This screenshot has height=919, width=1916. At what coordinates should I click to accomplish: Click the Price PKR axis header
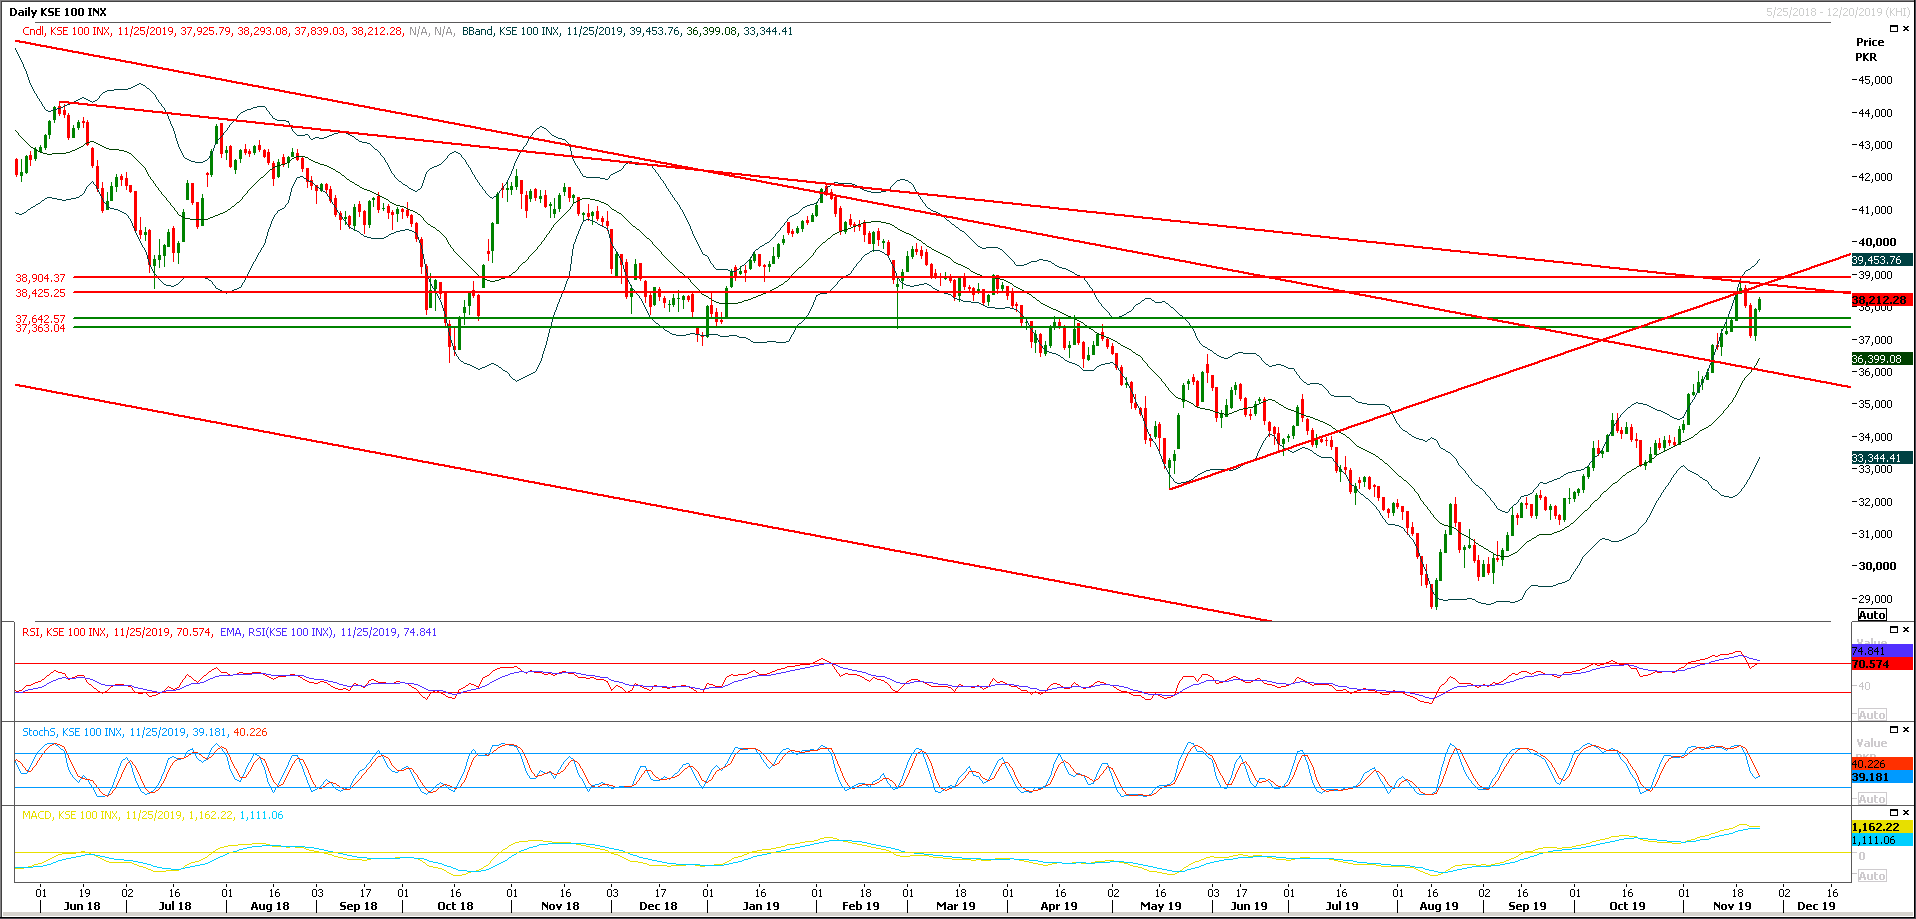coord(1869,49)
